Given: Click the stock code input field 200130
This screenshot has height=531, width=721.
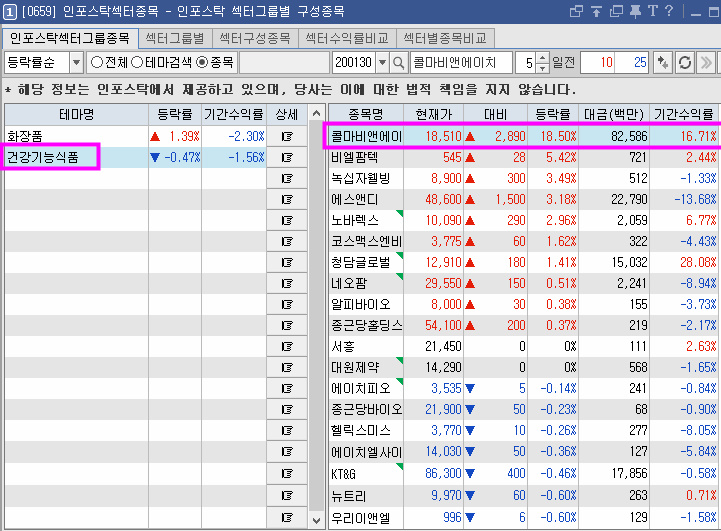Looking at the screenshot, I should [354, 63].
